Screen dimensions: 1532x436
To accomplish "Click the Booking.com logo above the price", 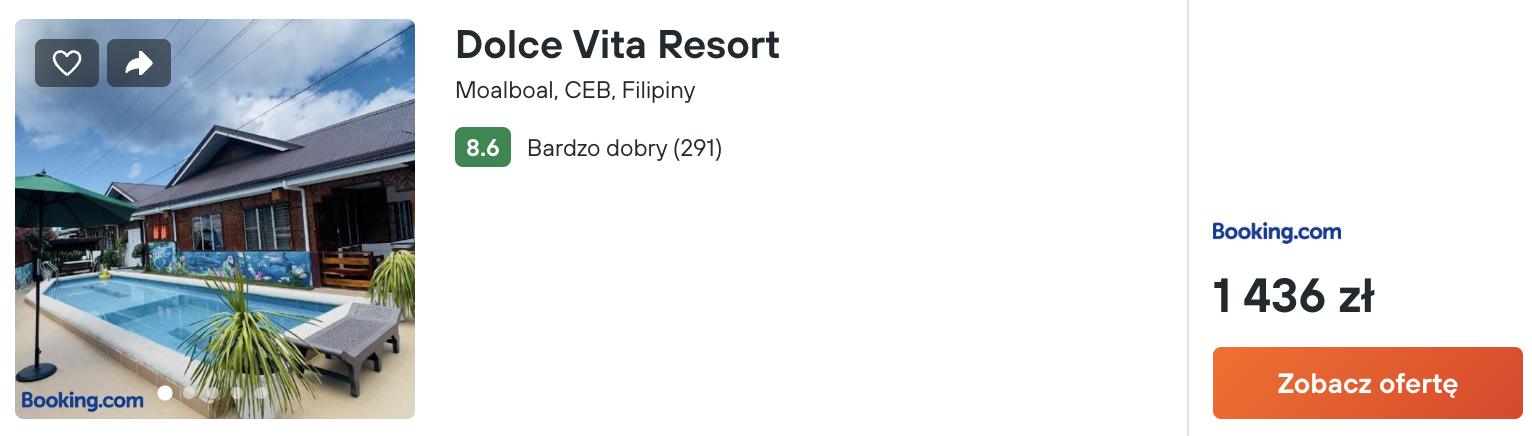I will pyautogui.click(x=1276, y=232).
